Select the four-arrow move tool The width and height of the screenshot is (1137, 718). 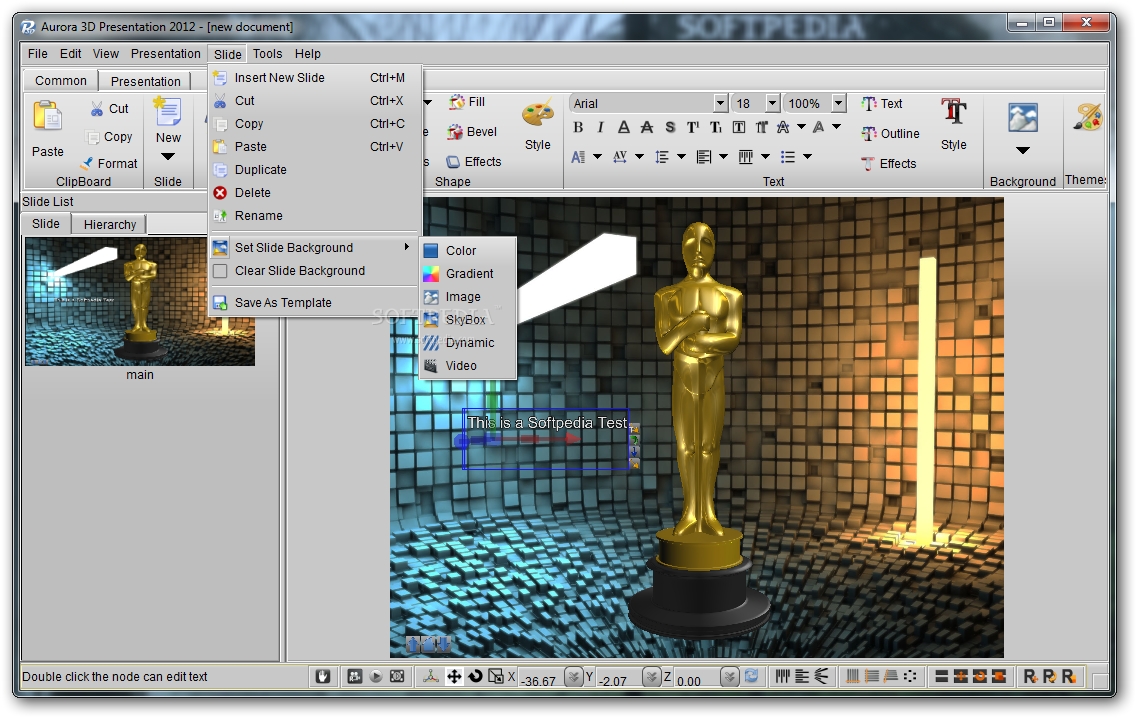454,677
